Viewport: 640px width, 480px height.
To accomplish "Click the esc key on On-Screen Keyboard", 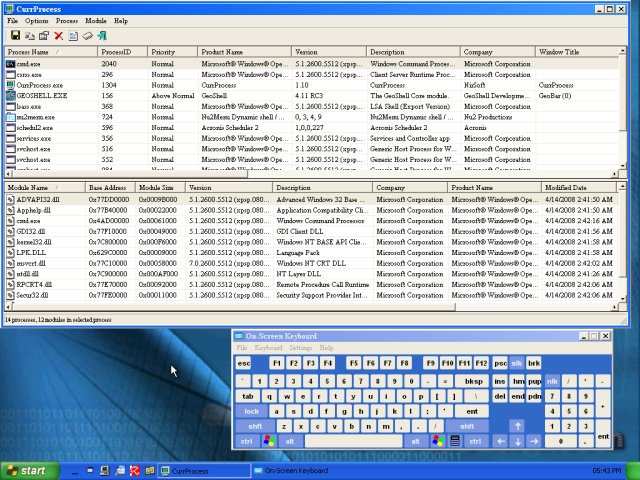I will pos(244,363).
